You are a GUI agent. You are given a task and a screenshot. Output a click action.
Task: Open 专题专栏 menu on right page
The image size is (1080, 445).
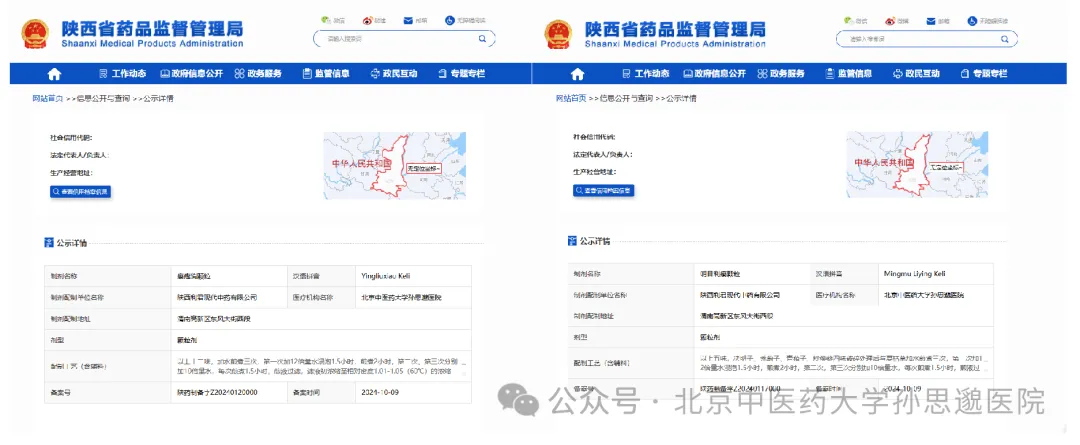984,74
